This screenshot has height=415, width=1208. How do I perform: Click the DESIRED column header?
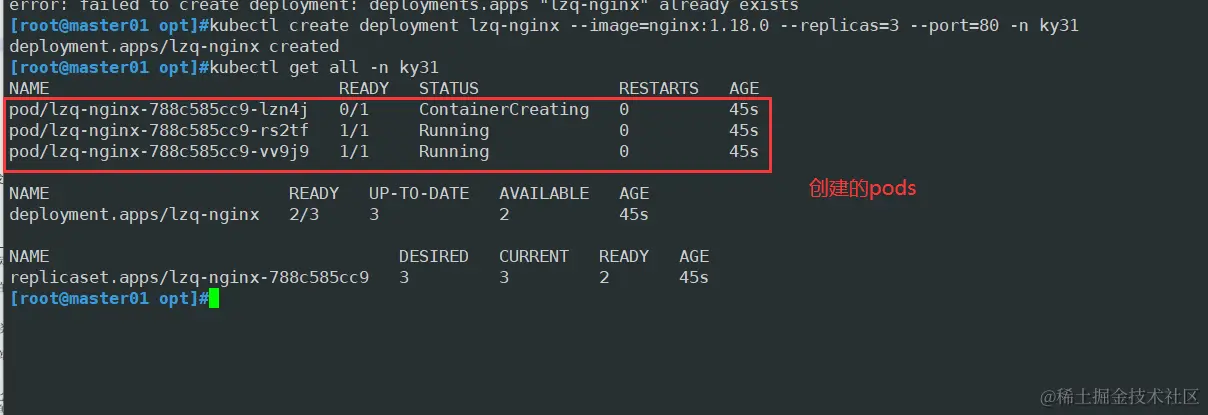434,256
